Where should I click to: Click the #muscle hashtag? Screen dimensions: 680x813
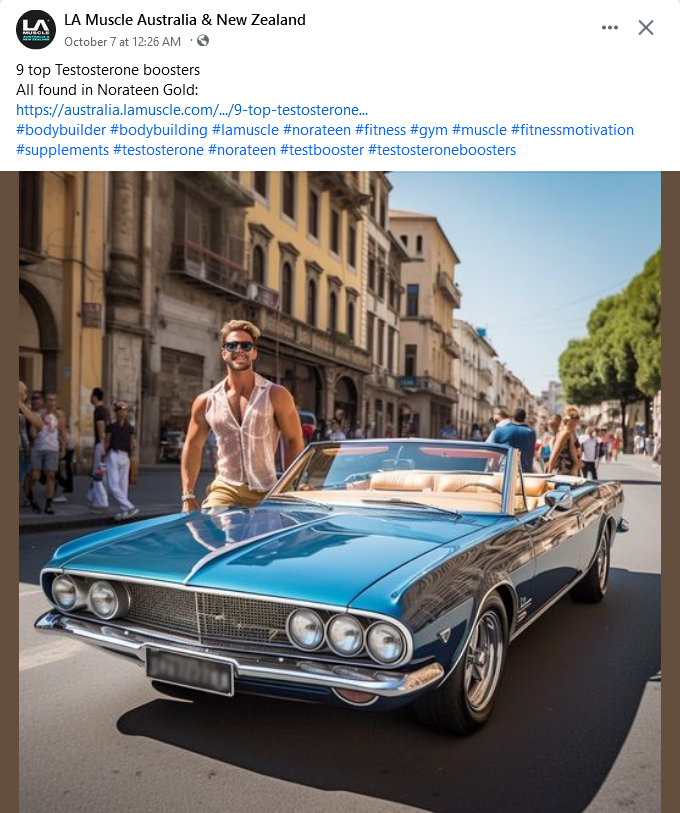click(x=479, y=130)
